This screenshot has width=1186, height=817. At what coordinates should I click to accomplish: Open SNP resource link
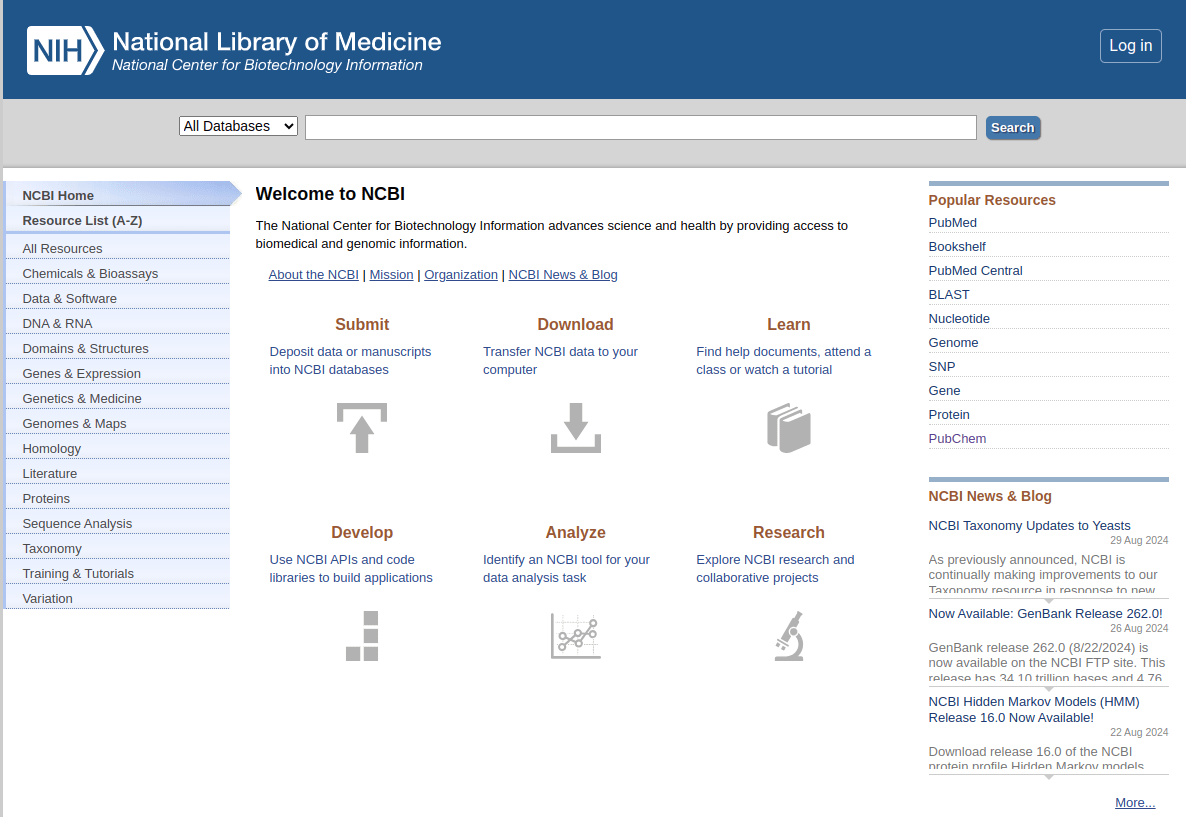click(942, 366)
